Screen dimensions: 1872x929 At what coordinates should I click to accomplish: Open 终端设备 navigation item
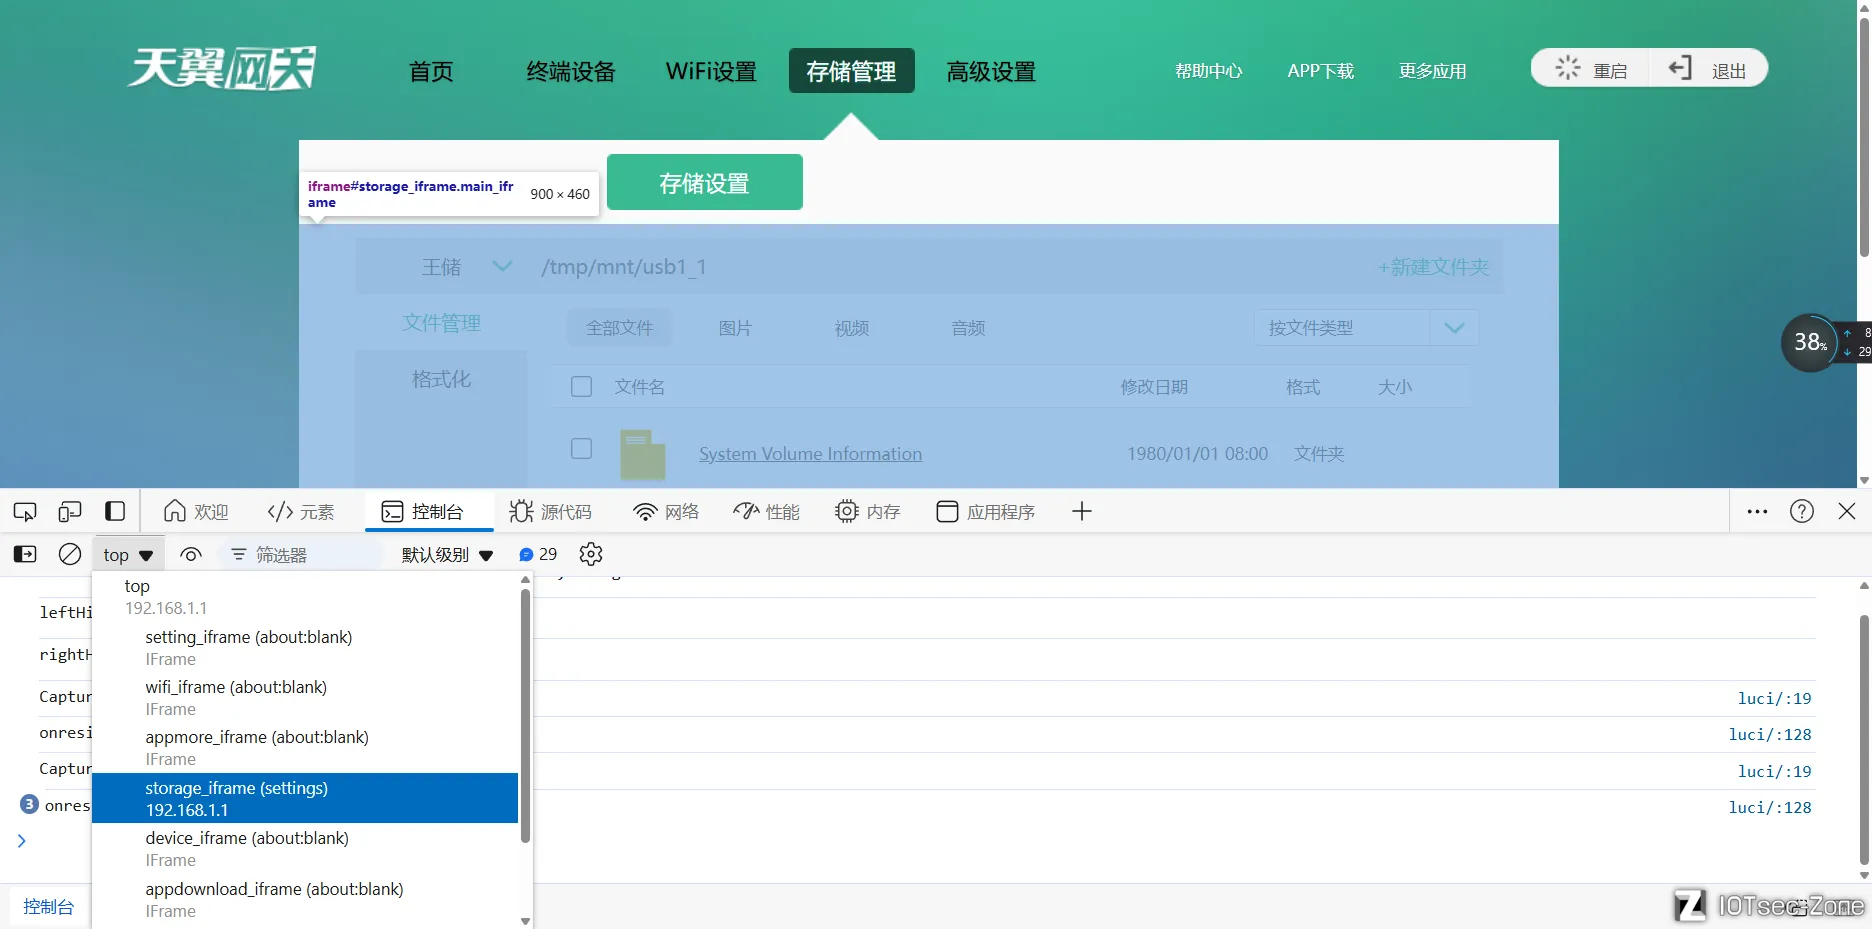[571, 71]
